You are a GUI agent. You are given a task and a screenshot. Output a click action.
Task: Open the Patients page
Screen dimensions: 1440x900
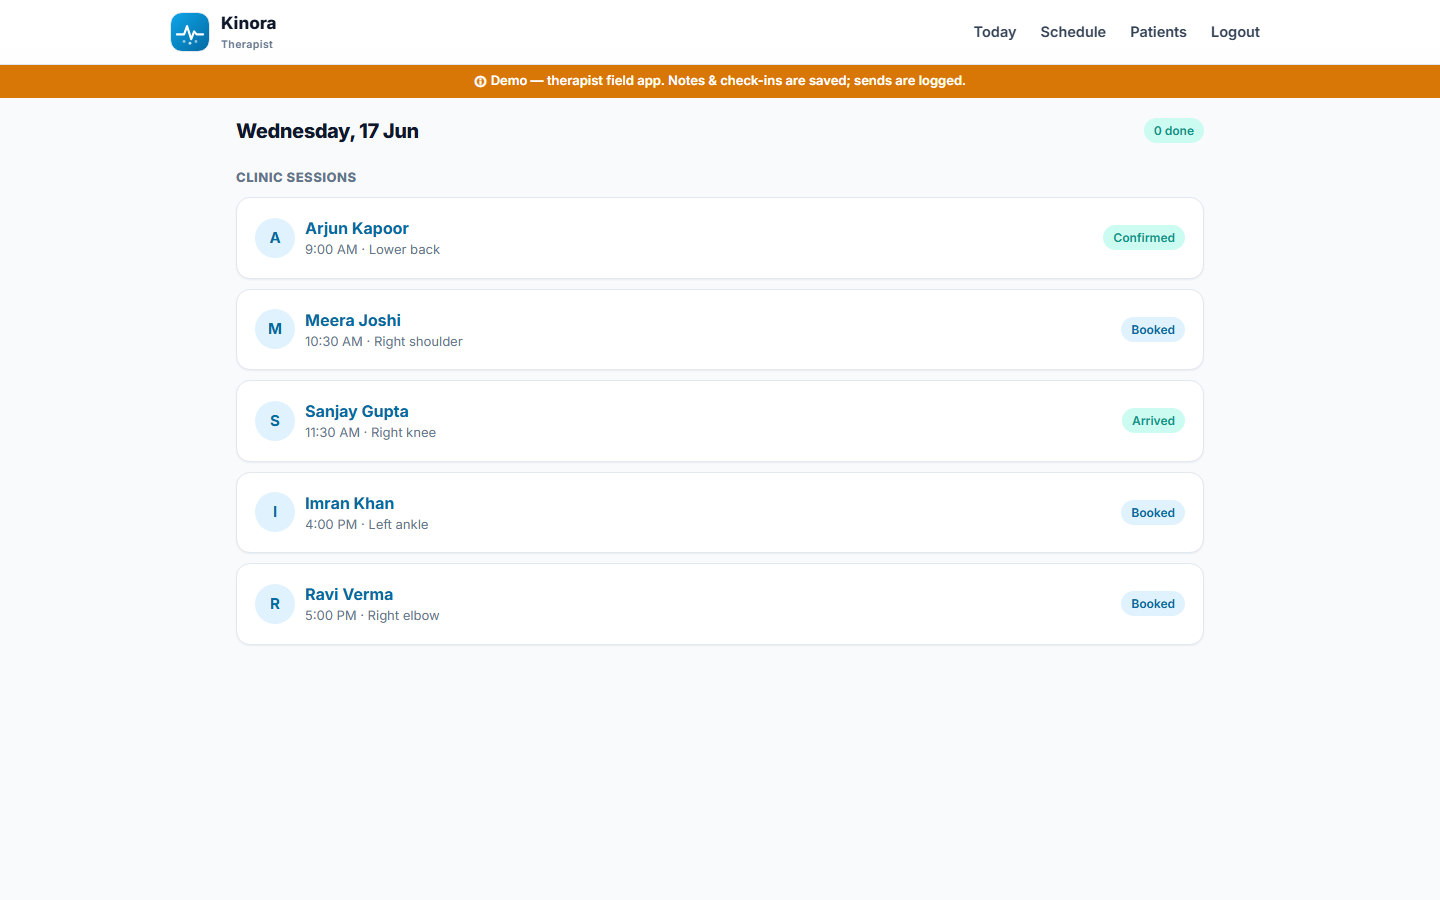1158,32
